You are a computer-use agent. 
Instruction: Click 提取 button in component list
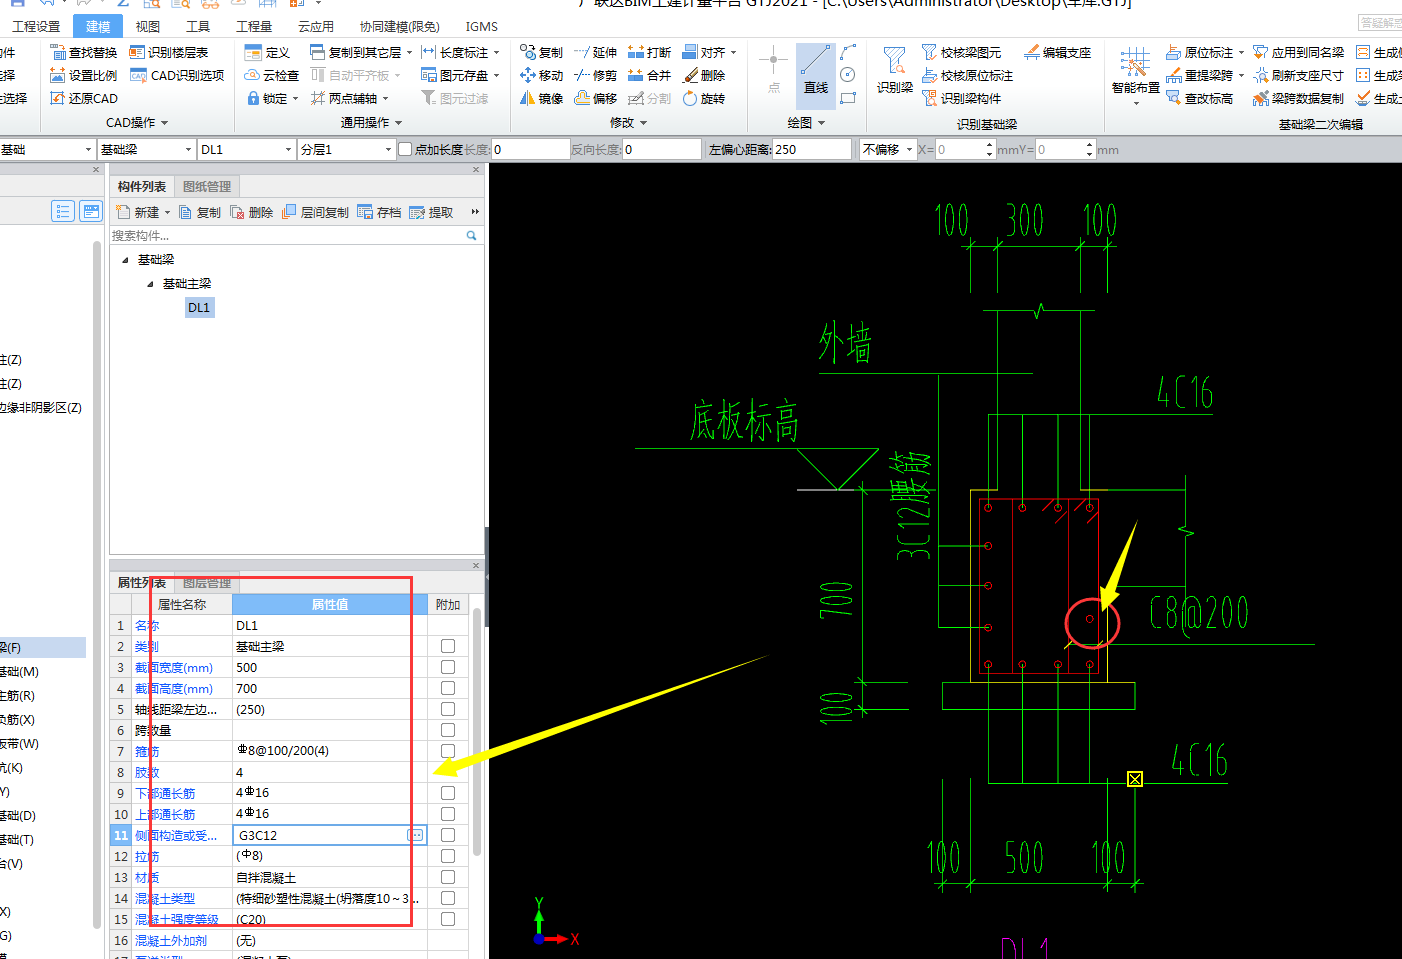[x=431, y=212]
